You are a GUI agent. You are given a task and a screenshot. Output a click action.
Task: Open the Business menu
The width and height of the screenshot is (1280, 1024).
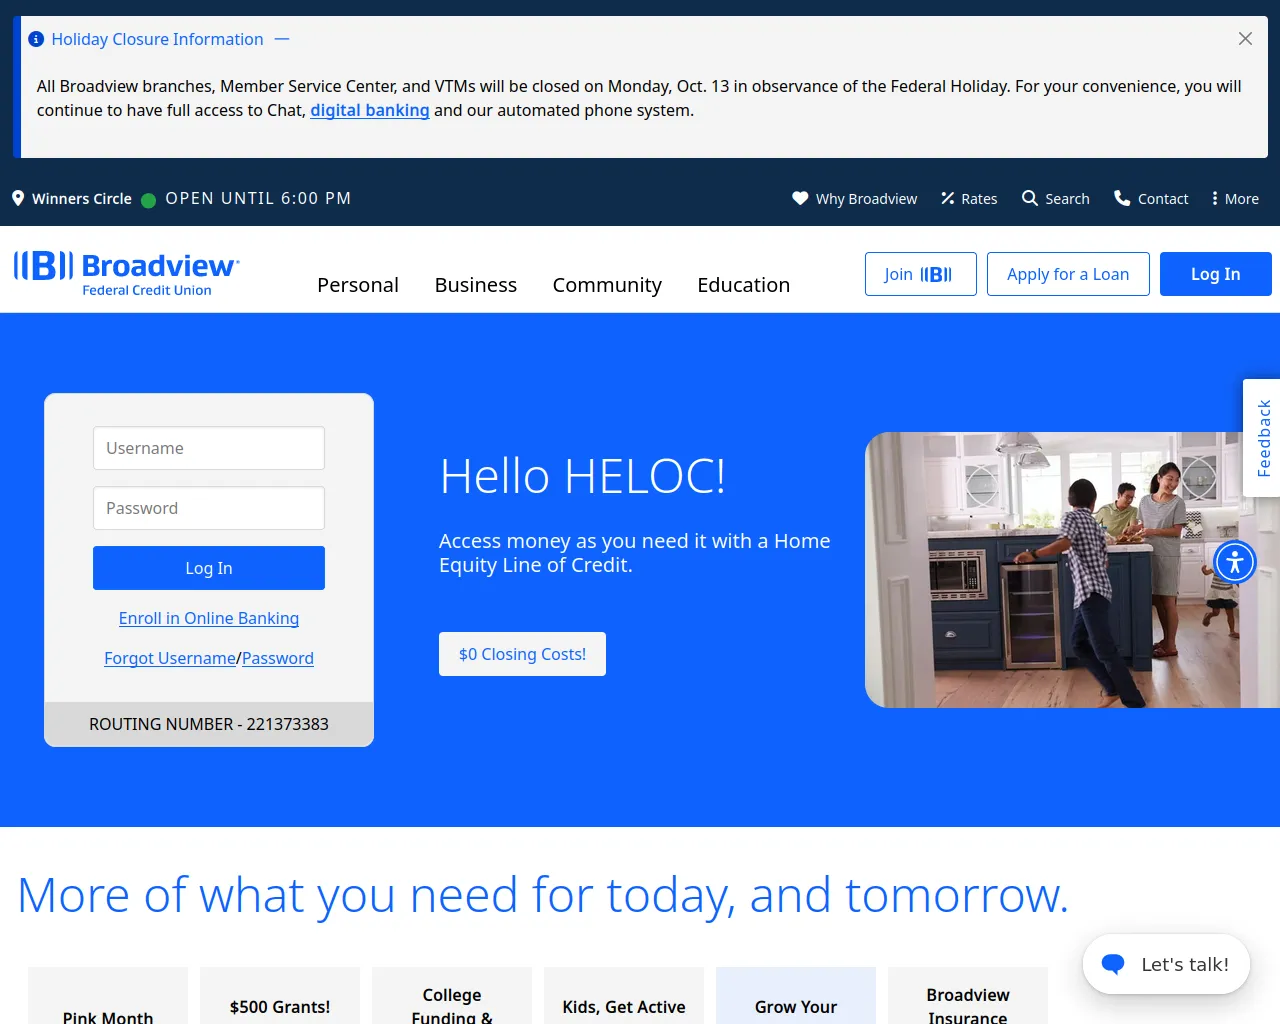point(476,285)
